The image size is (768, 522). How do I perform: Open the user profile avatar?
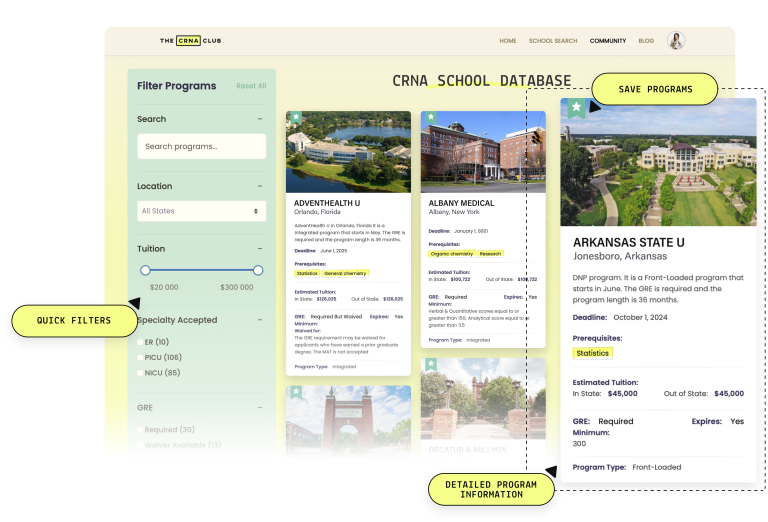pos(676,40)
